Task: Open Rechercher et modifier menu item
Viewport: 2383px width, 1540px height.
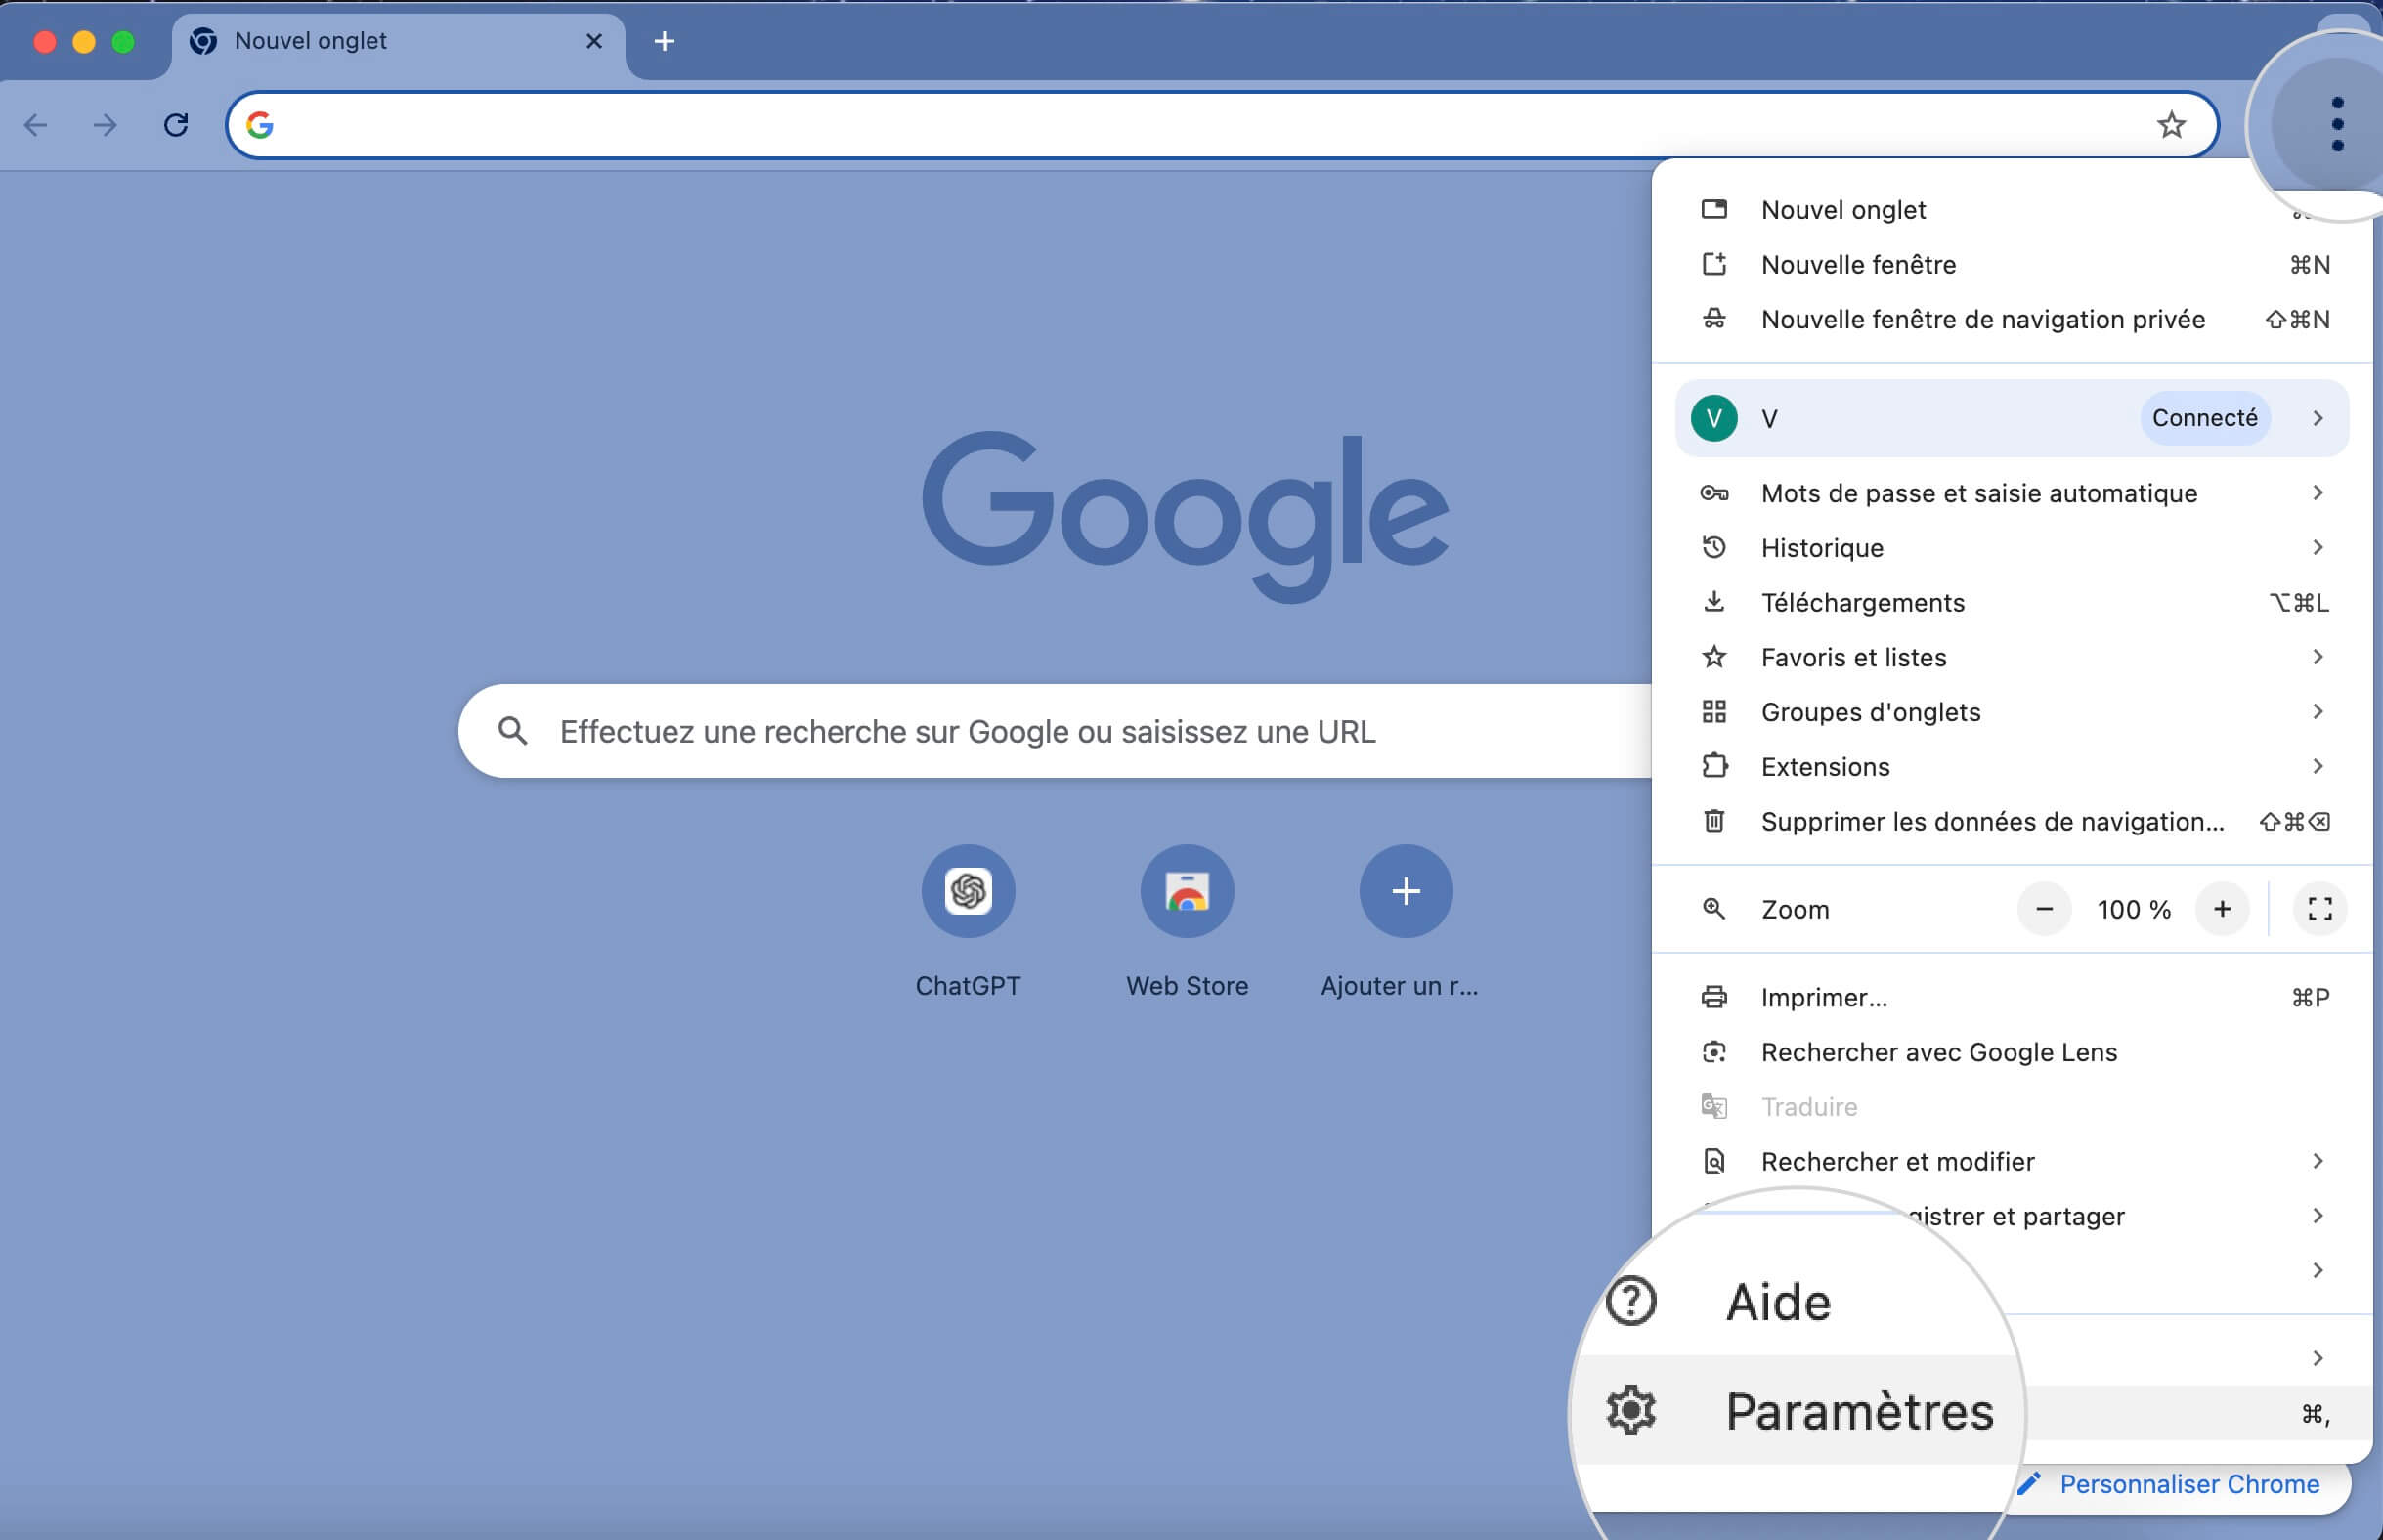Action: [x=2012, y=1162]
